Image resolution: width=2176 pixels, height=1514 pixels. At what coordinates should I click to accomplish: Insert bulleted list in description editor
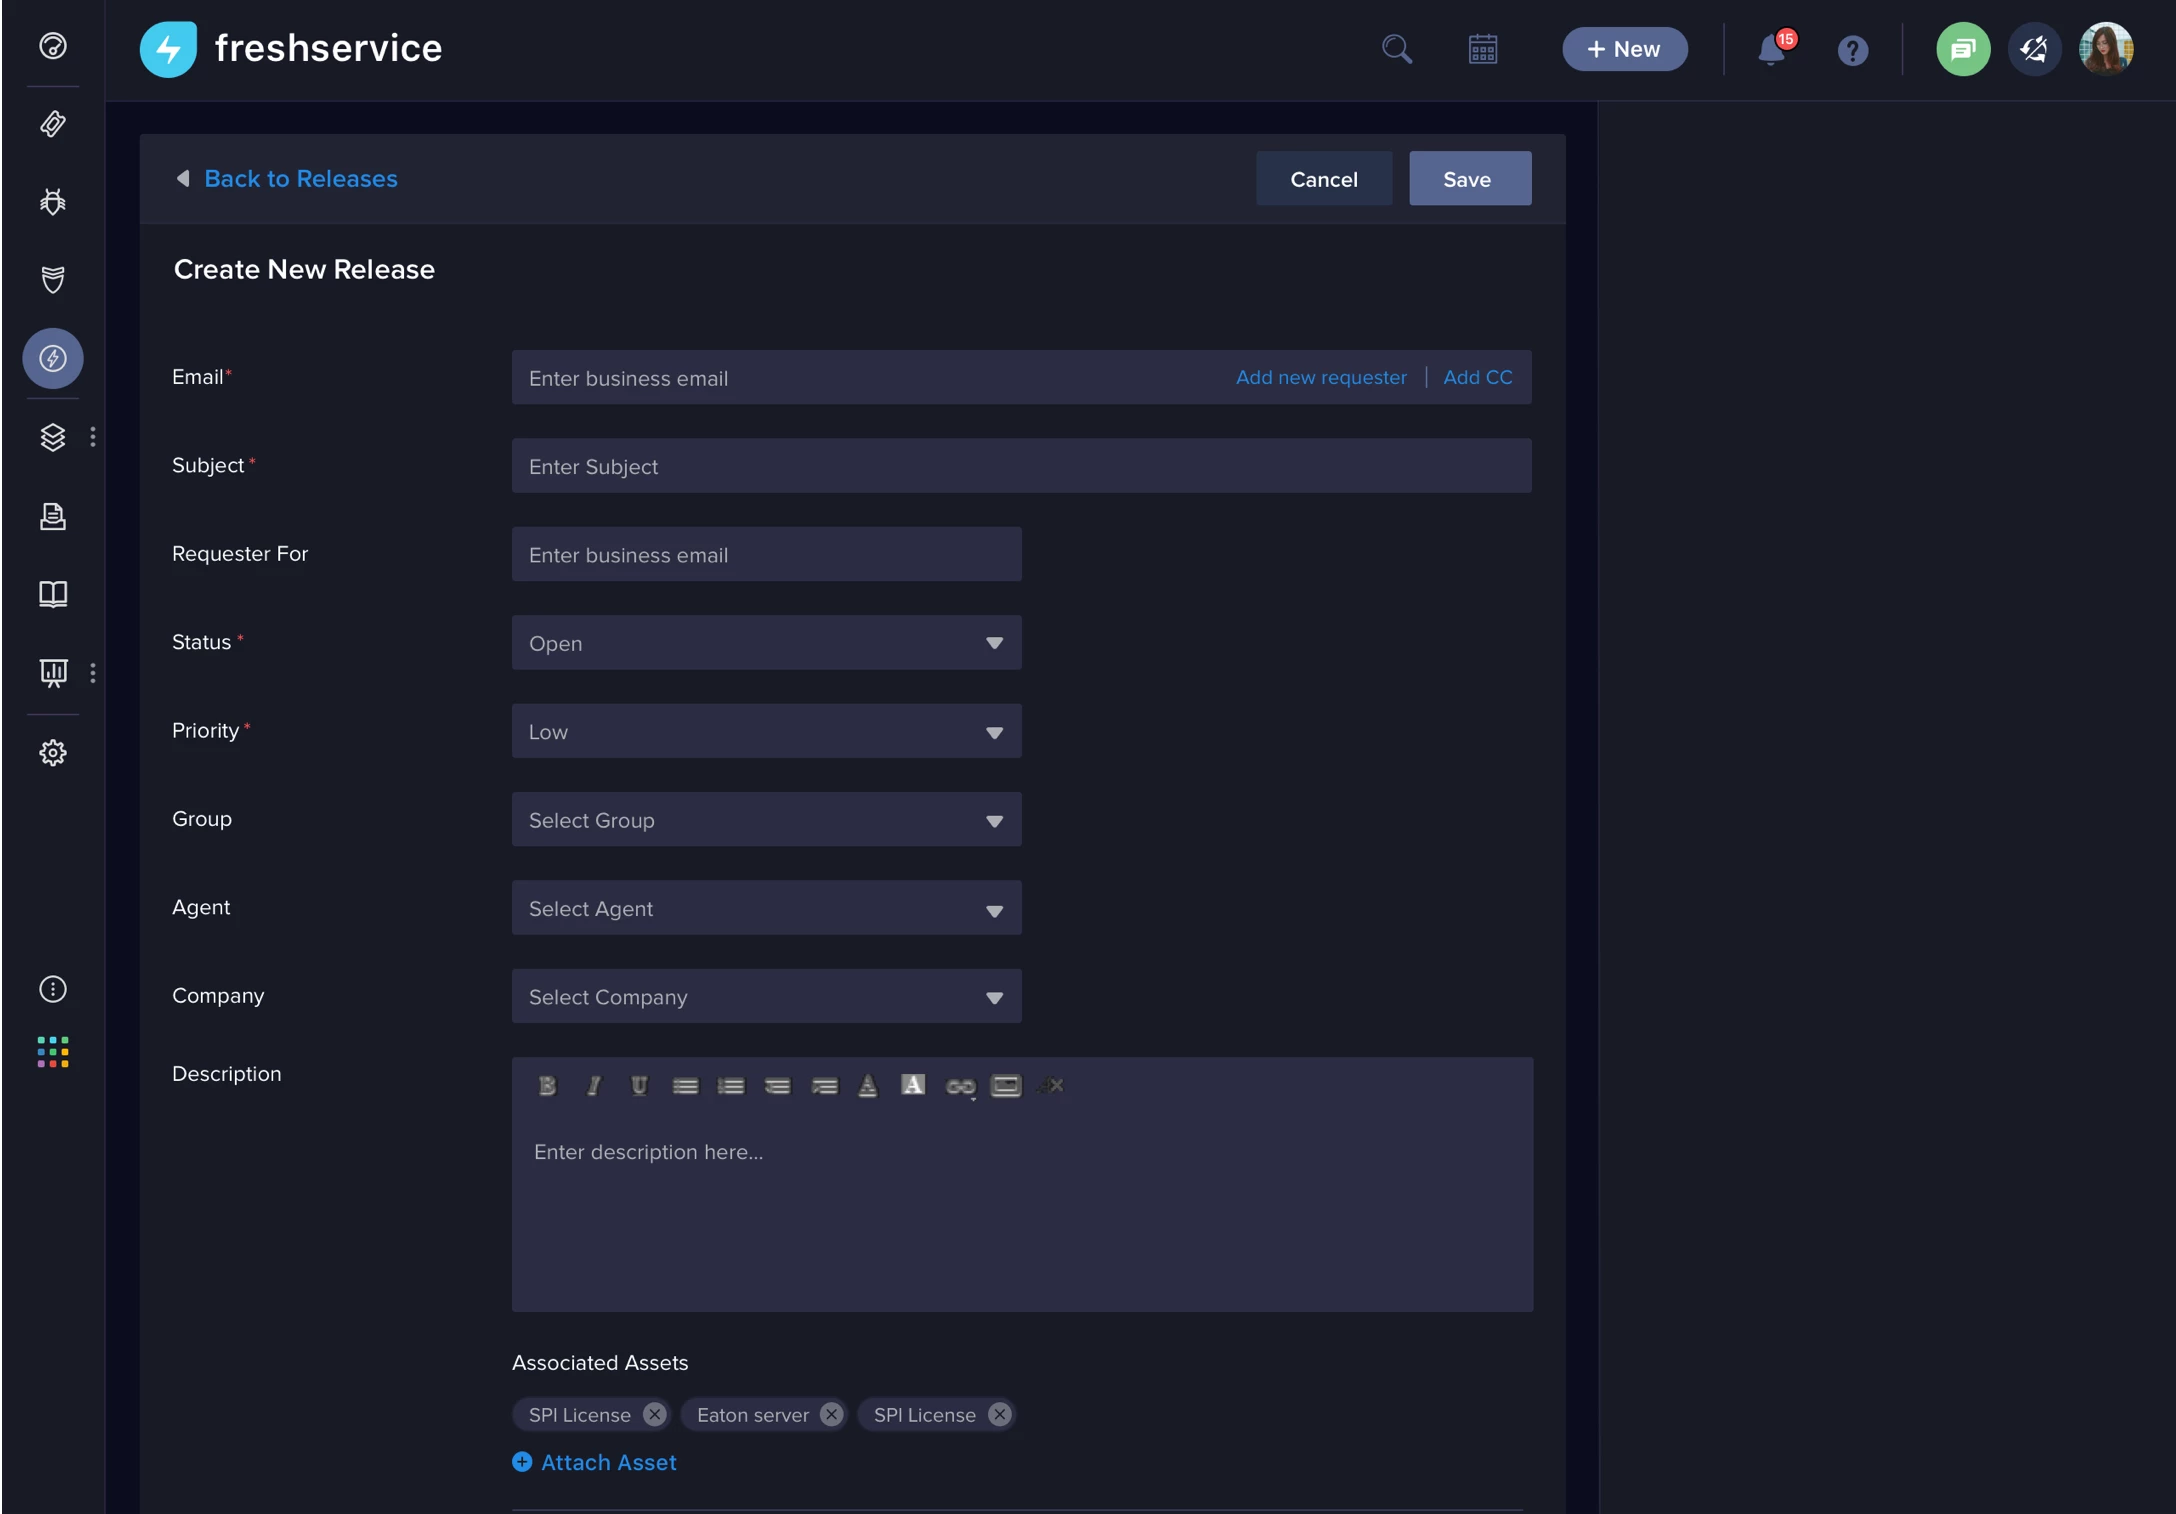click(685, 1086)
